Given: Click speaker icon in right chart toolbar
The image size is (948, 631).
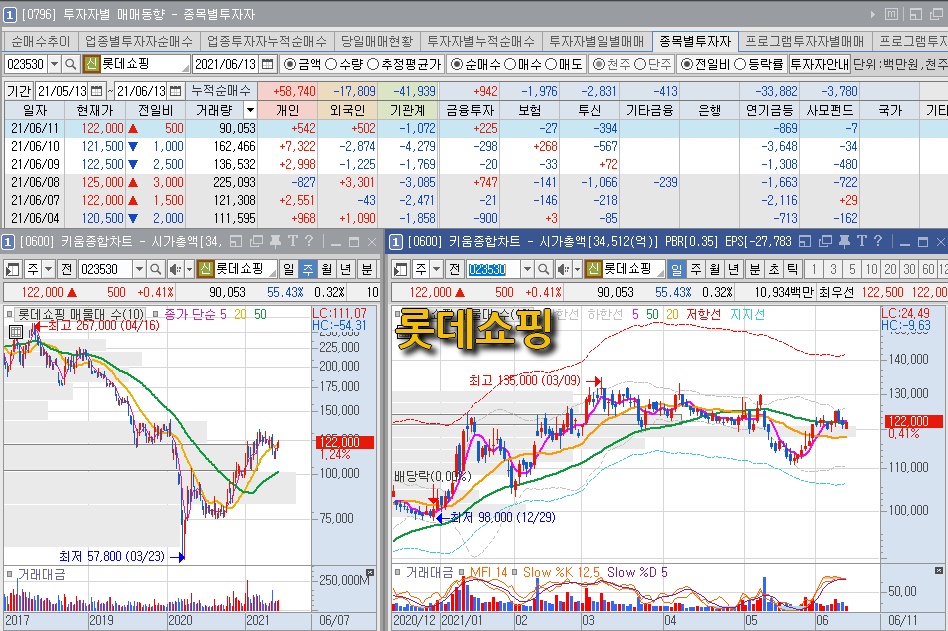Looking at the screenshot, I should tap(563, 269).
